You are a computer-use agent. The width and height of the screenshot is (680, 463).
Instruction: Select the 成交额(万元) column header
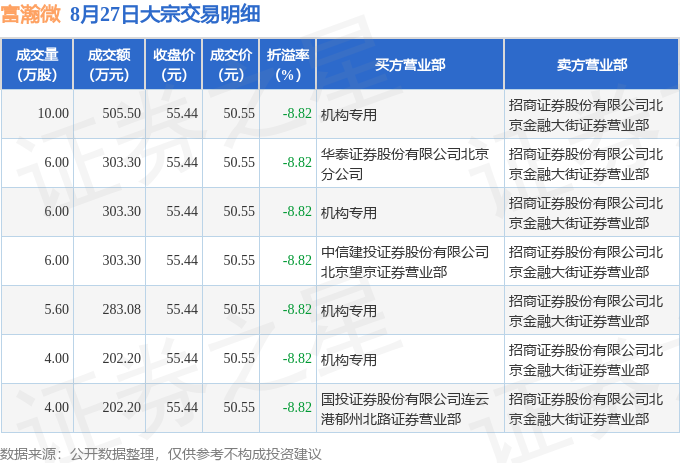coord(109,65)
